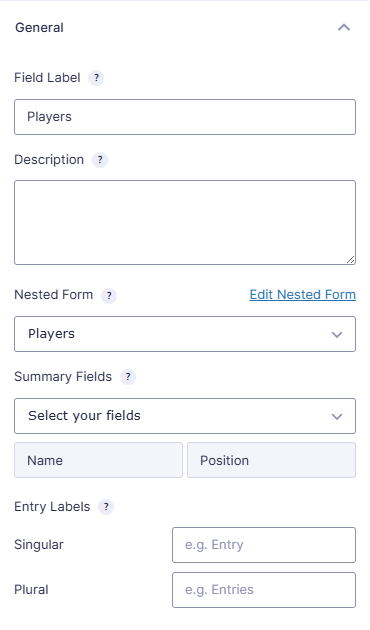The height and width of the screenshot is (630, 370).
Task: Open Field Label help tooltip icon
Action: 96,78
